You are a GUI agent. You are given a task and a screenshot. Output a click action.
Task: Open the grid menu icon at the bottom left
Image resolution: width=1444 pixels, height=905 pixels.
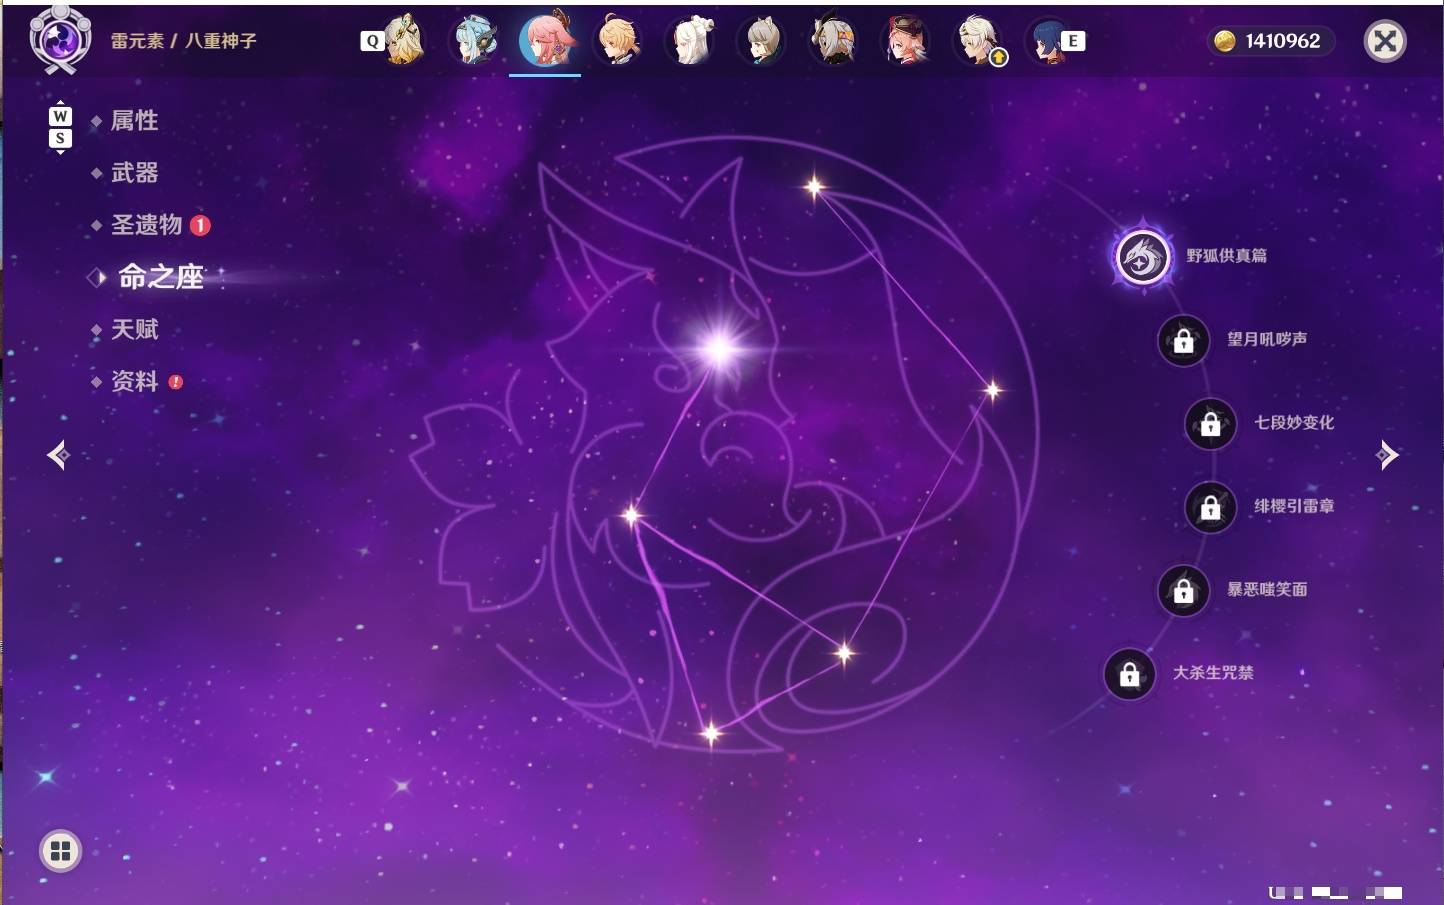point(60,851)
